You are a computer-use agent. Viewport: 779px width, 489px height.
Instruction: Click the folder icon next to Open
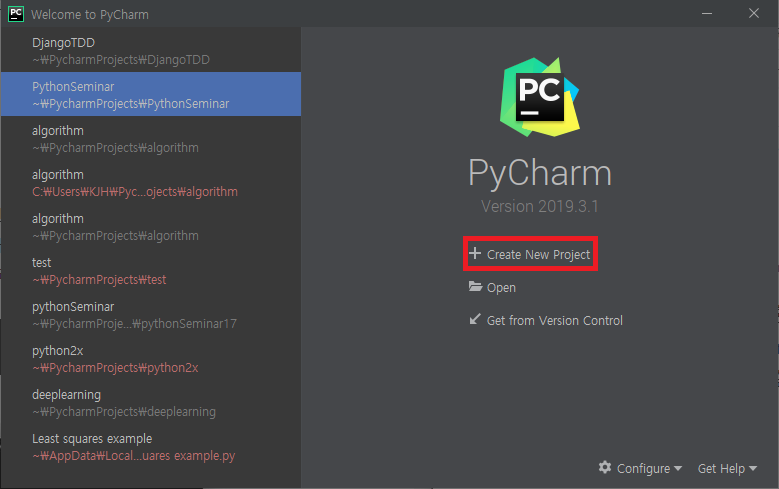[x=475, y=287]
